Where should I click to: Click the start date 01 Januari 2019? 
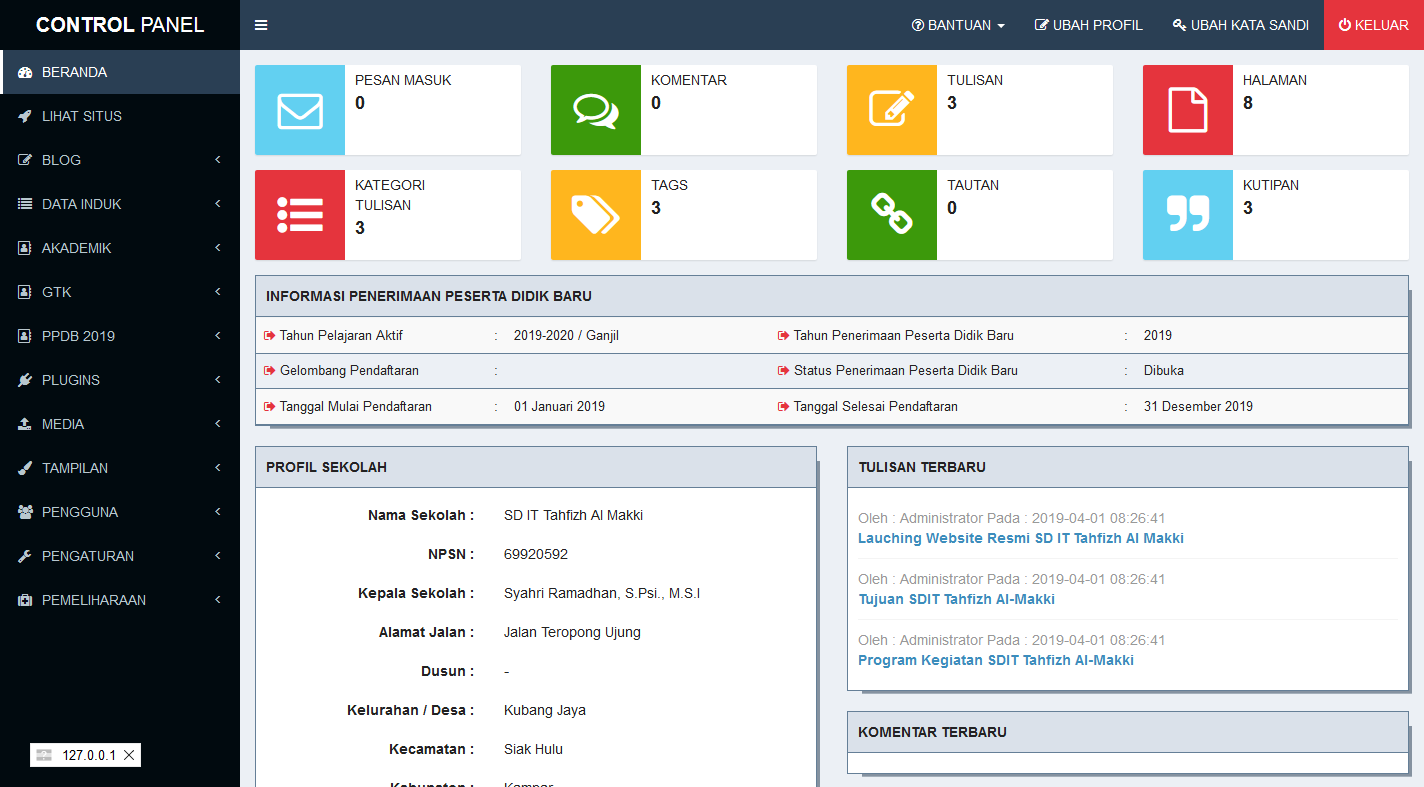click(x=559, y=406)
